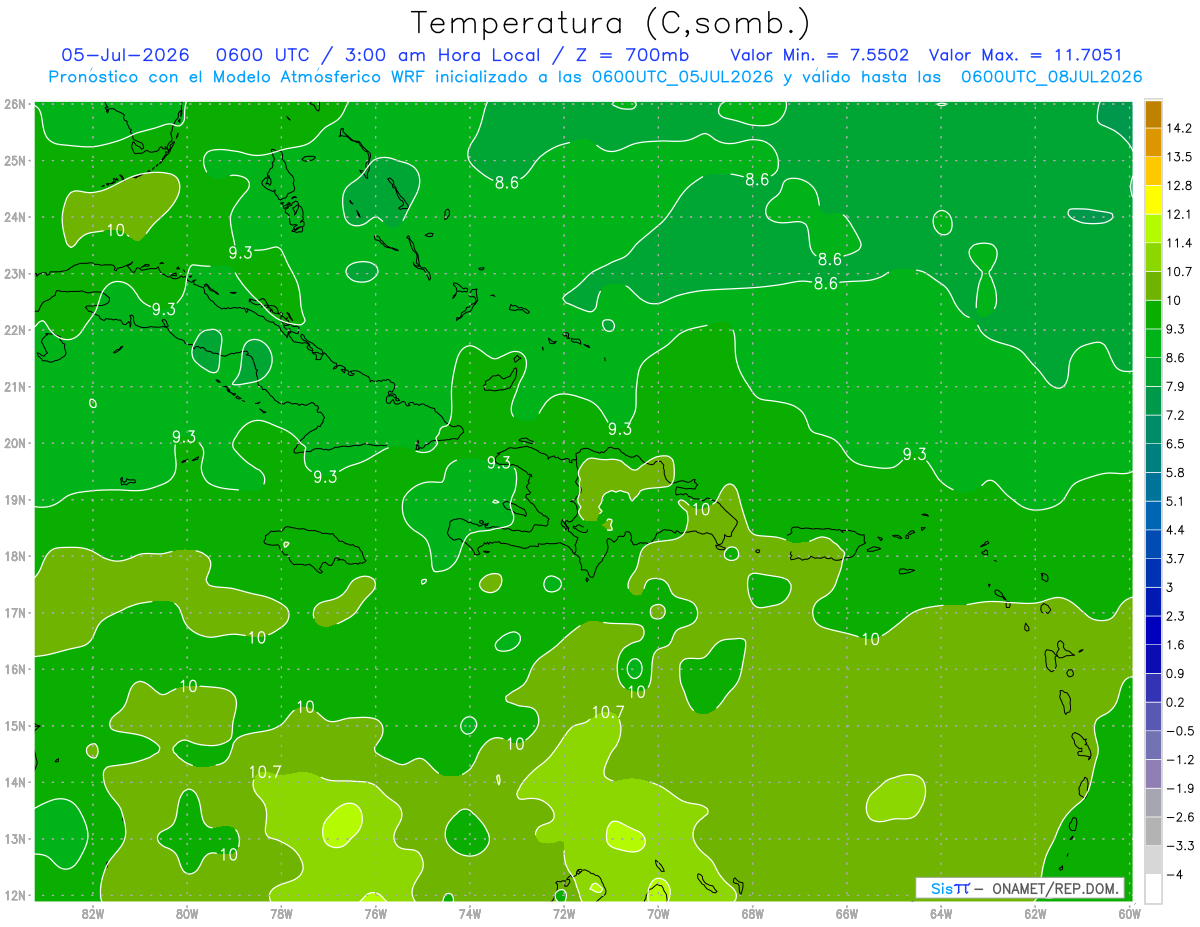The image size is (1200, 927).
Task: Click the "6.5" value on the color scale
Action: (1175, 443)
